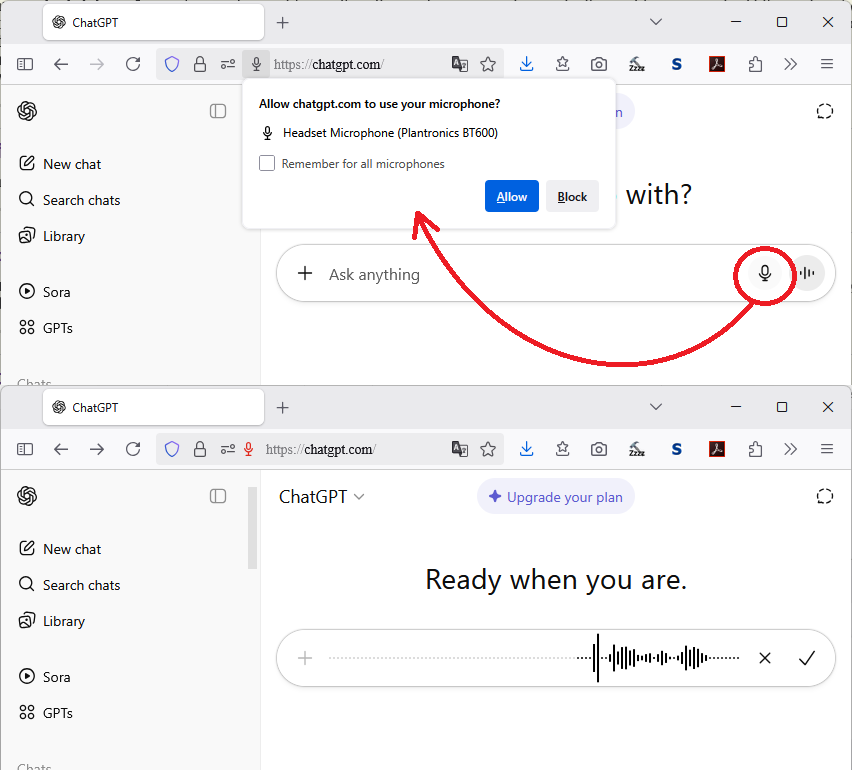Go forward in bottom browser window
Image resolution: width=852 pixels, height=770 pixels.
click(97, 449)
